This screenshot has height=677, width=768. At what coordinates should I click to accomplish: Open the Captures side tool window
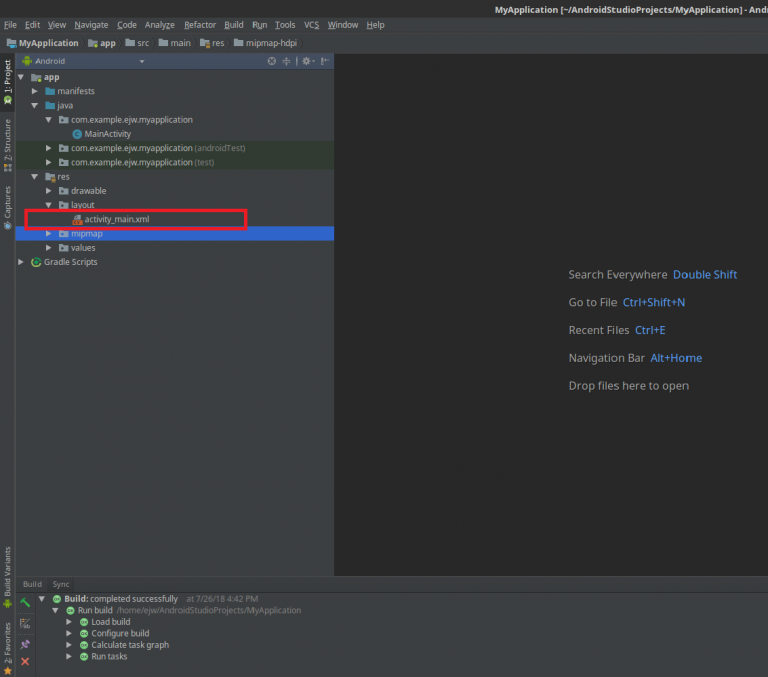pyautogui.click(x=7, y=207)
